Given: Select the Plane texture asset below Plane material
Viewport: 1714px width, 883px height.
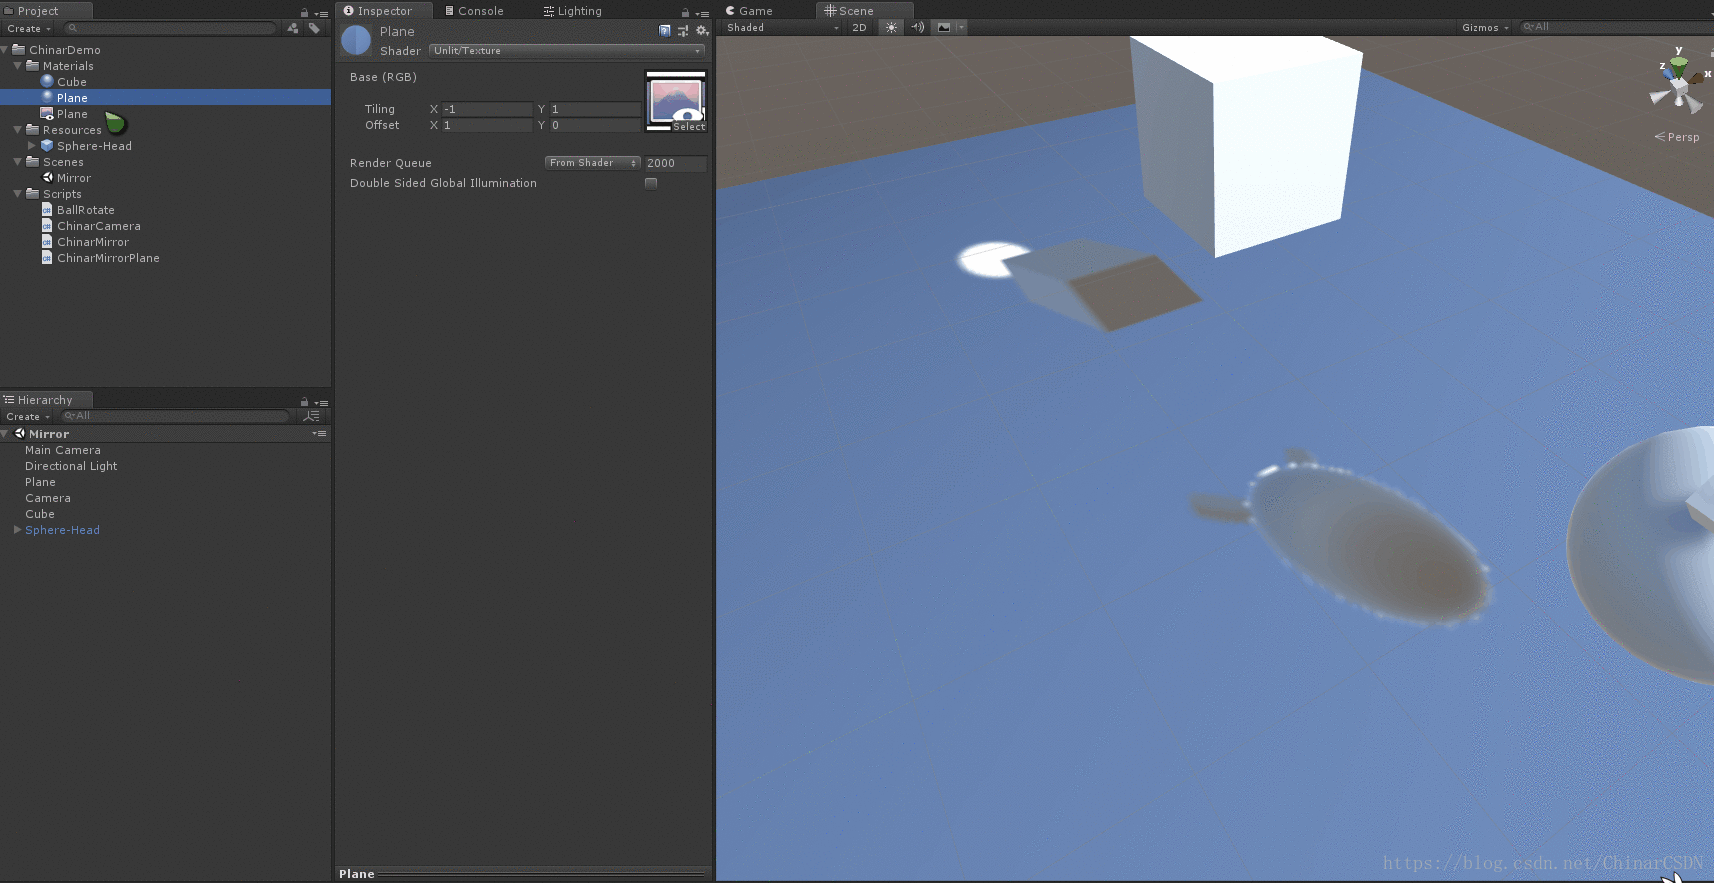Looking at the screenshot, I should (x=72, y=114).
